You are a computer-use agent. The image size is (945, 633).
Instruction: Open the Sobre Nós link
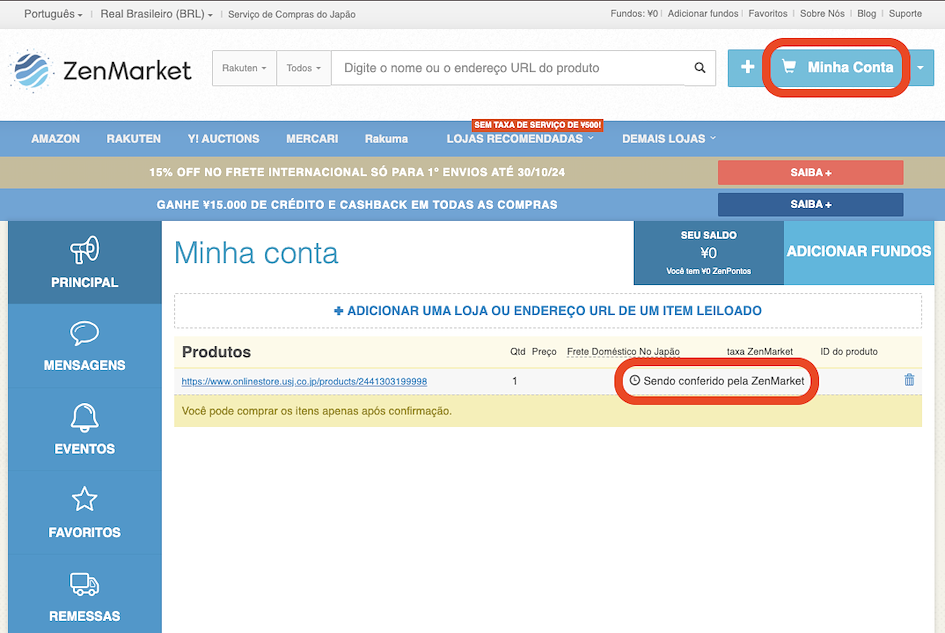822,13
